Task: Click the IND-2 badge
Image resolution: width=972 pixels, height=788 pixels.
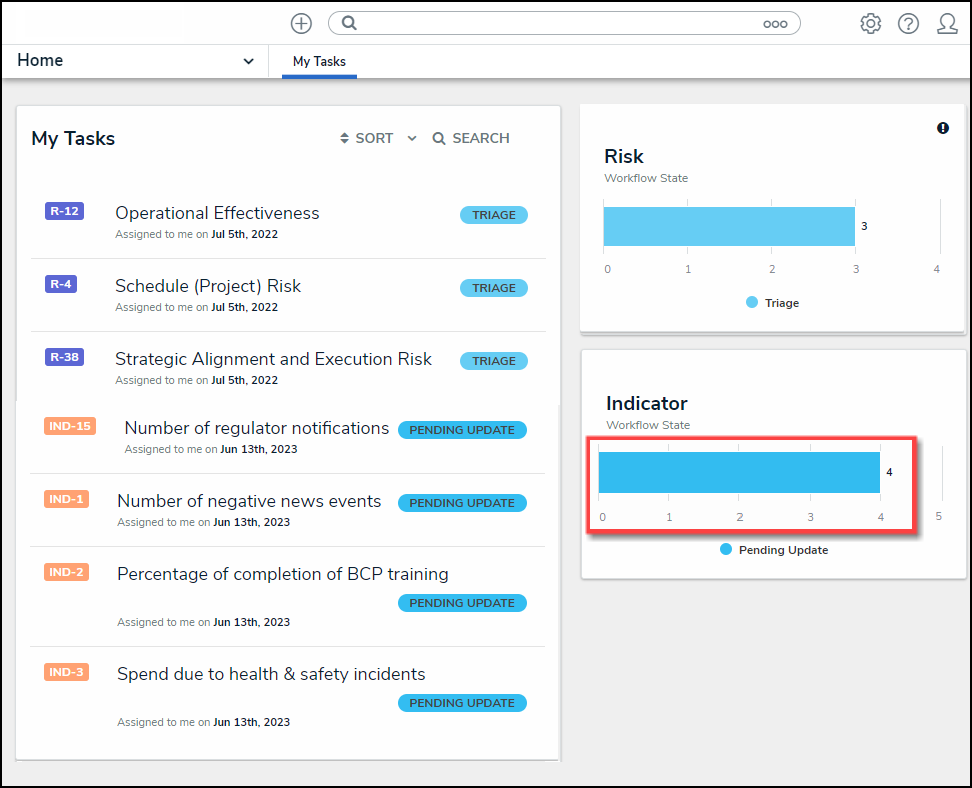Action: [x=66, y=572]
